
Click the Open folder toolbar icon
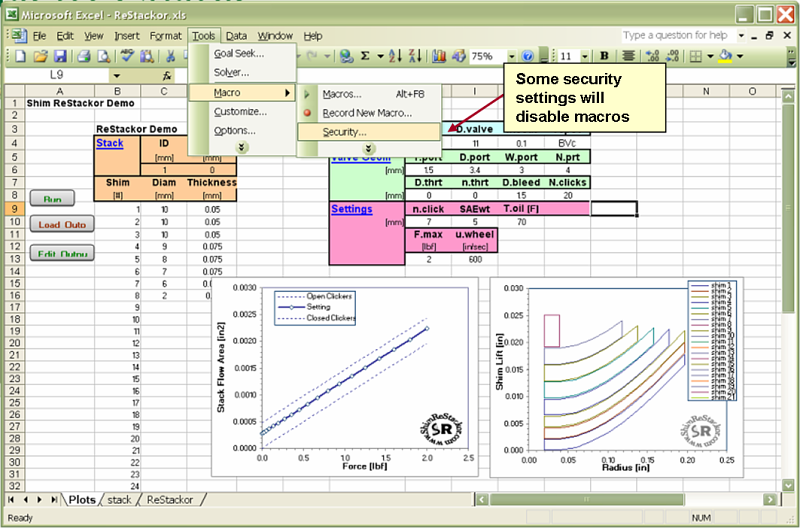[x=40, y=56]
